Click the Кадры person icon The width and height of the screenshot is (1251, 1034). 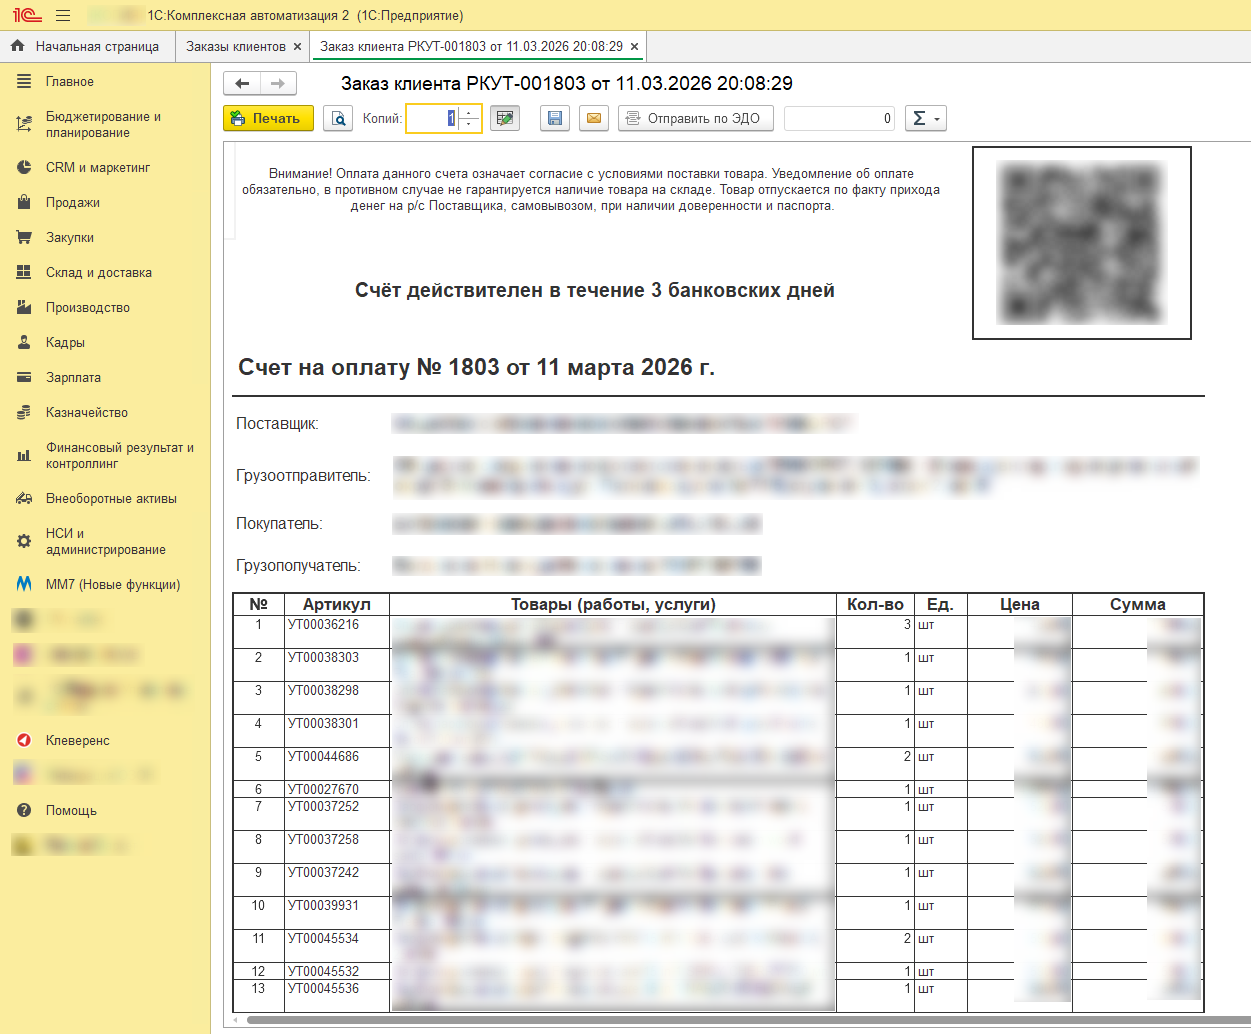24,343
